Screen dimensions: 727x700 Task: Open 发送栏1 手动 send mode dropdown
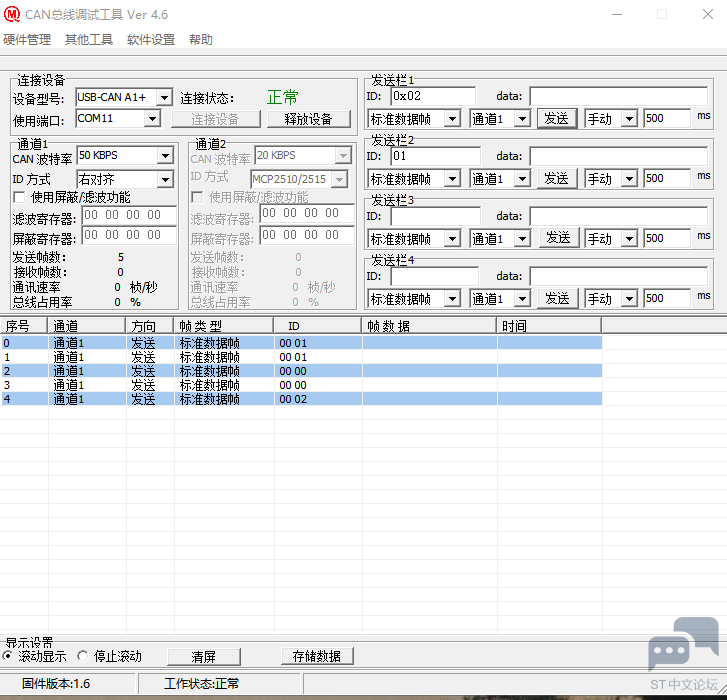point(629,119)
